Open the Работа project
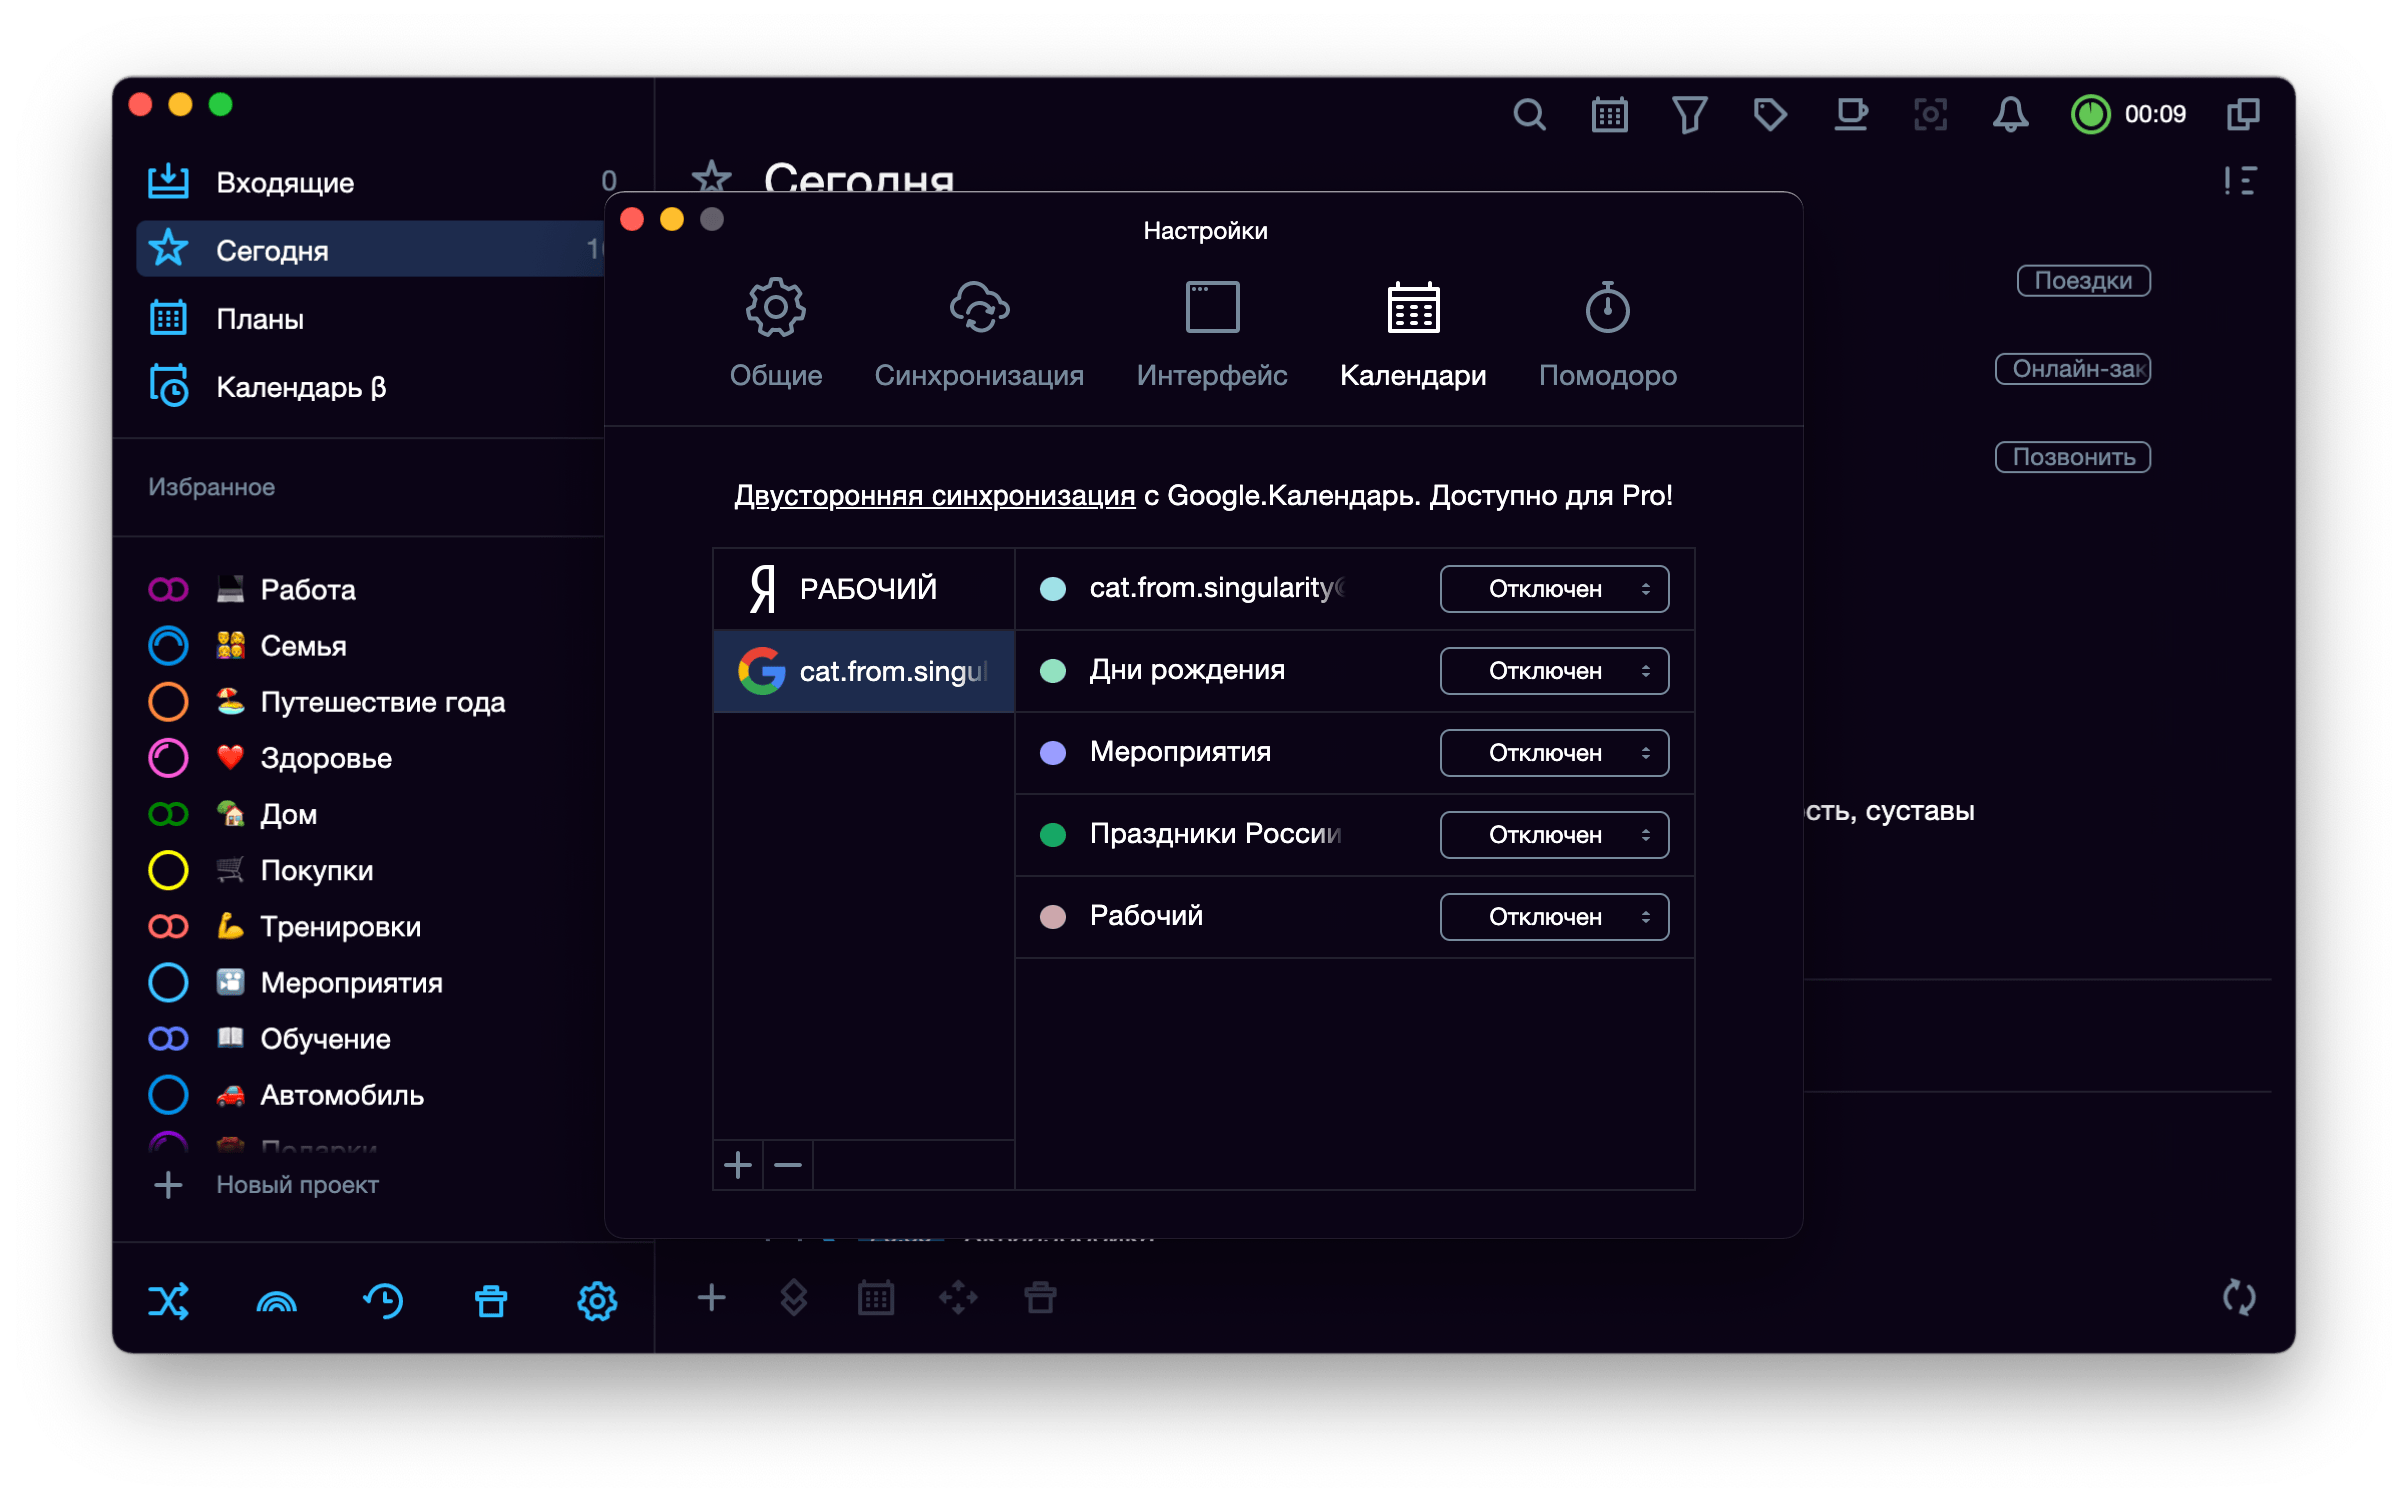The width and height of the screenshot is (2408, 1502). 370,590
